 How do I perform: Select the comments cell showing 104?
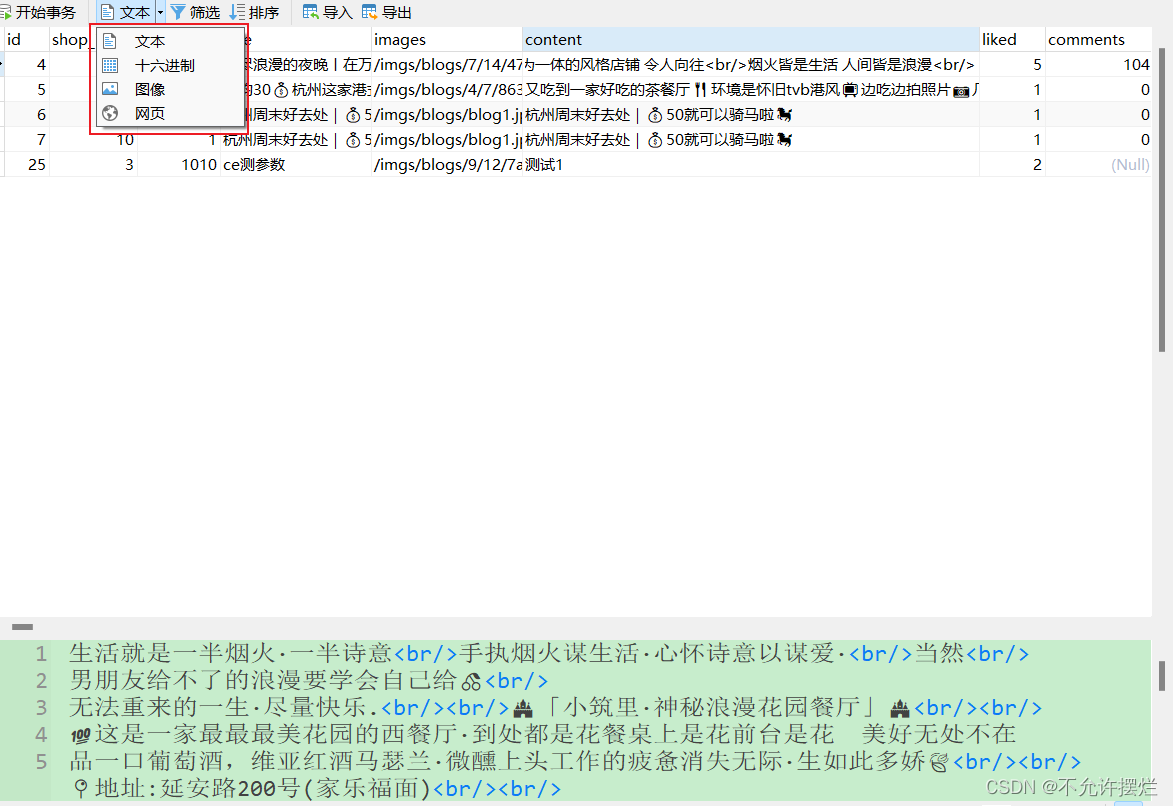click(1098, 64)
